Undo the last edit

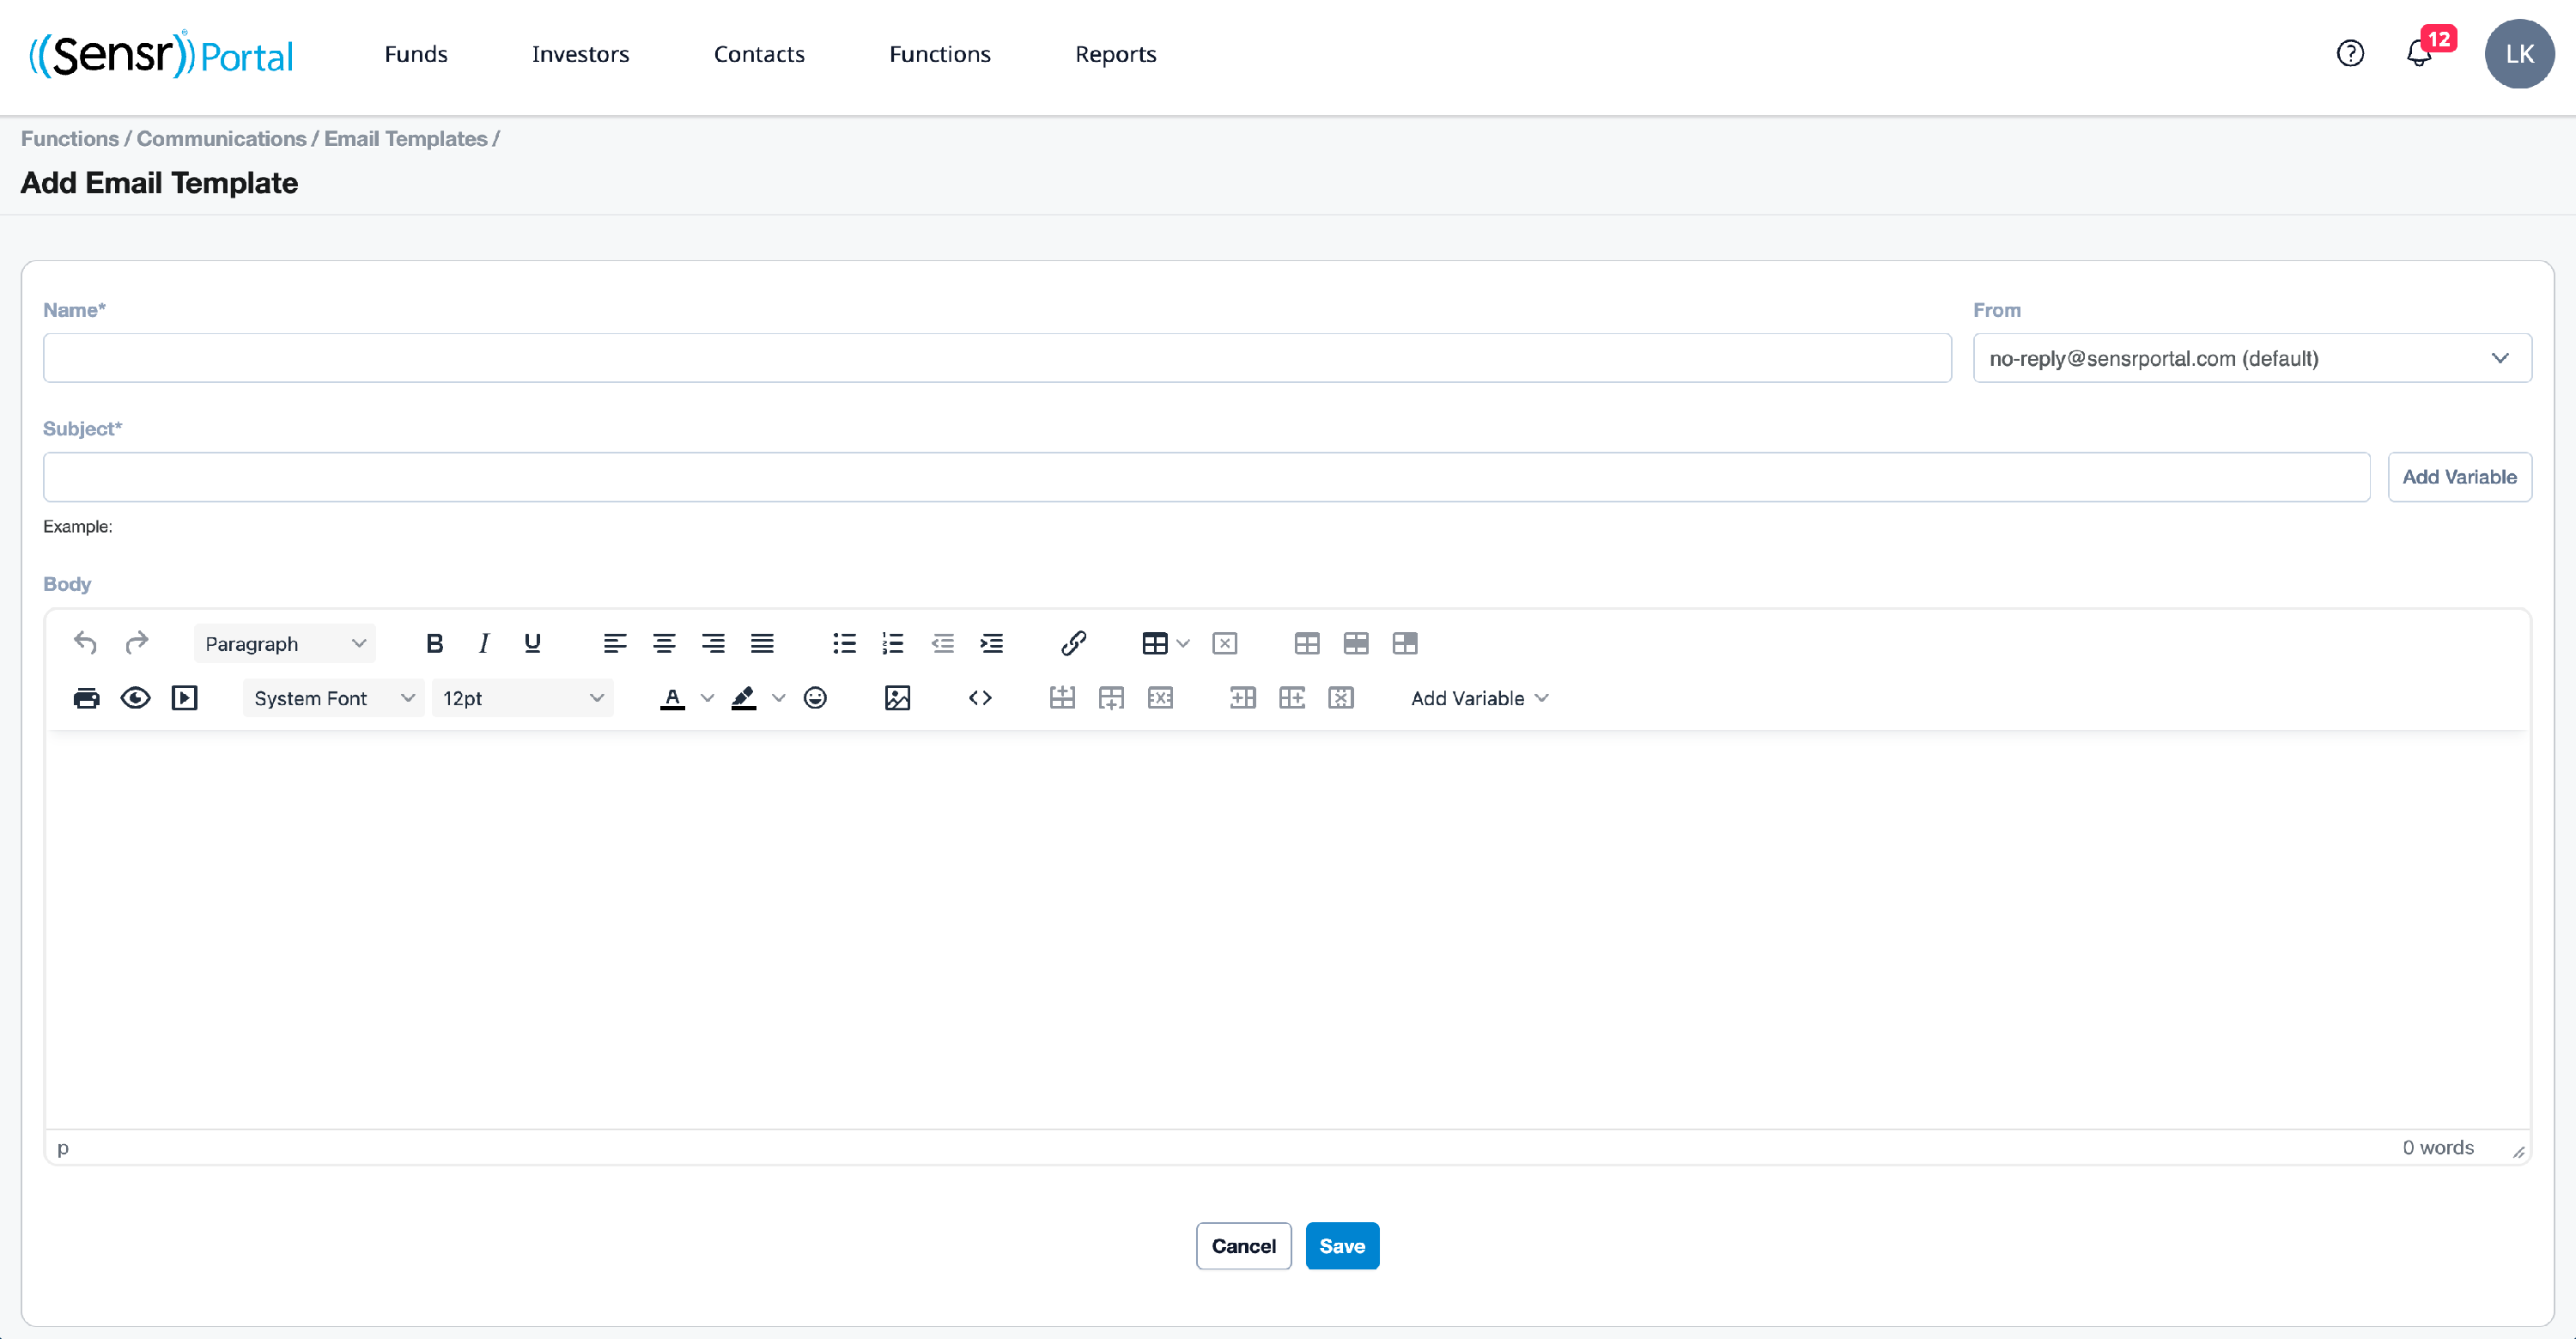(86, 643)
